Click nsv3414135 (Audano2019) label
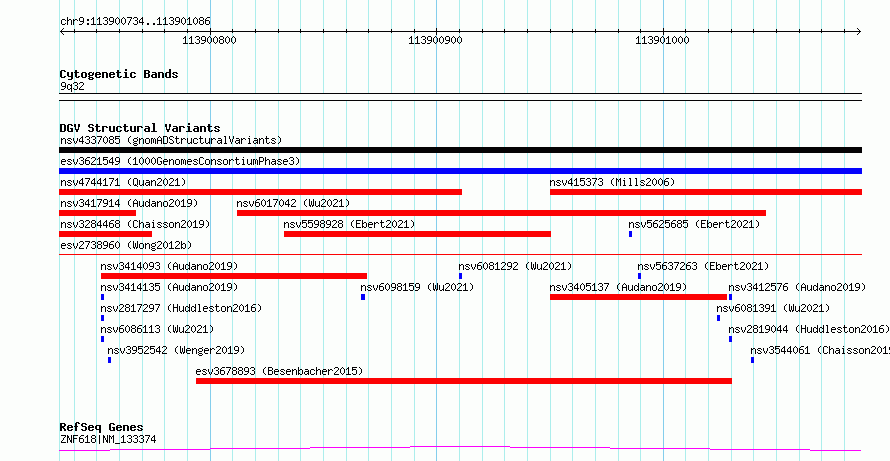 click(169, 287)
